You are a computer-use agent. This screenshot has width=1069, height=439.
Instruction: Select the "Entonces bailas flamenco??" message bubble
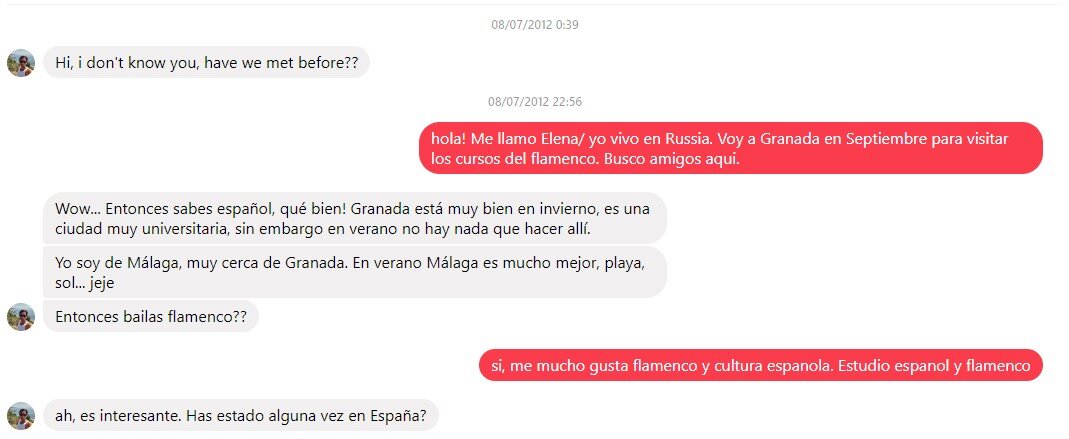[151, 317]
